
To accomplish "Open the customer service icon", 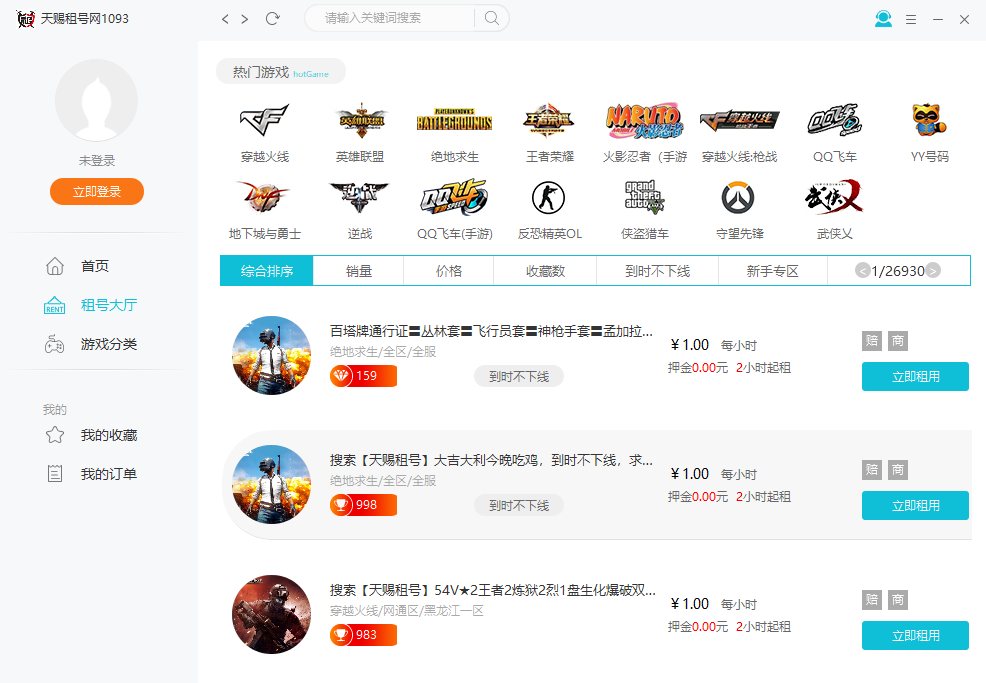I will coord(884,19).
